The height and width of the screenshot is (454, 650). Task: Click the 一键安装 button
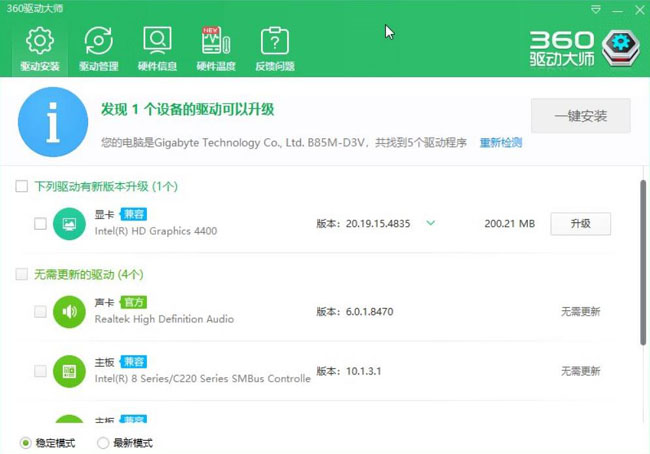(x=581, y=116)
